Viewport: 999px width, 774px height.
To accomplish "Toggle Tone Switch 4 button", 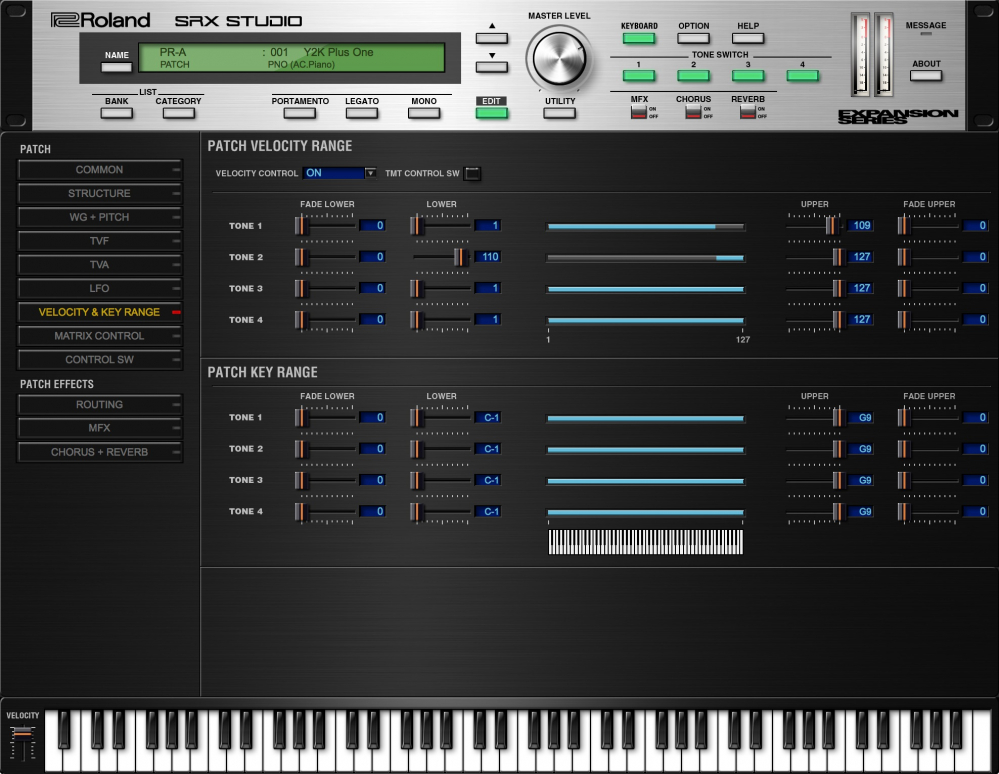I will 802,75.
